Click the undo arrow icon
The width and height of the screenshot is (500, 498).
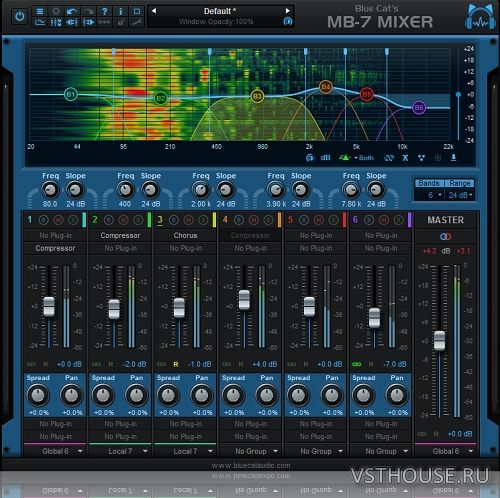coord(72,11)
